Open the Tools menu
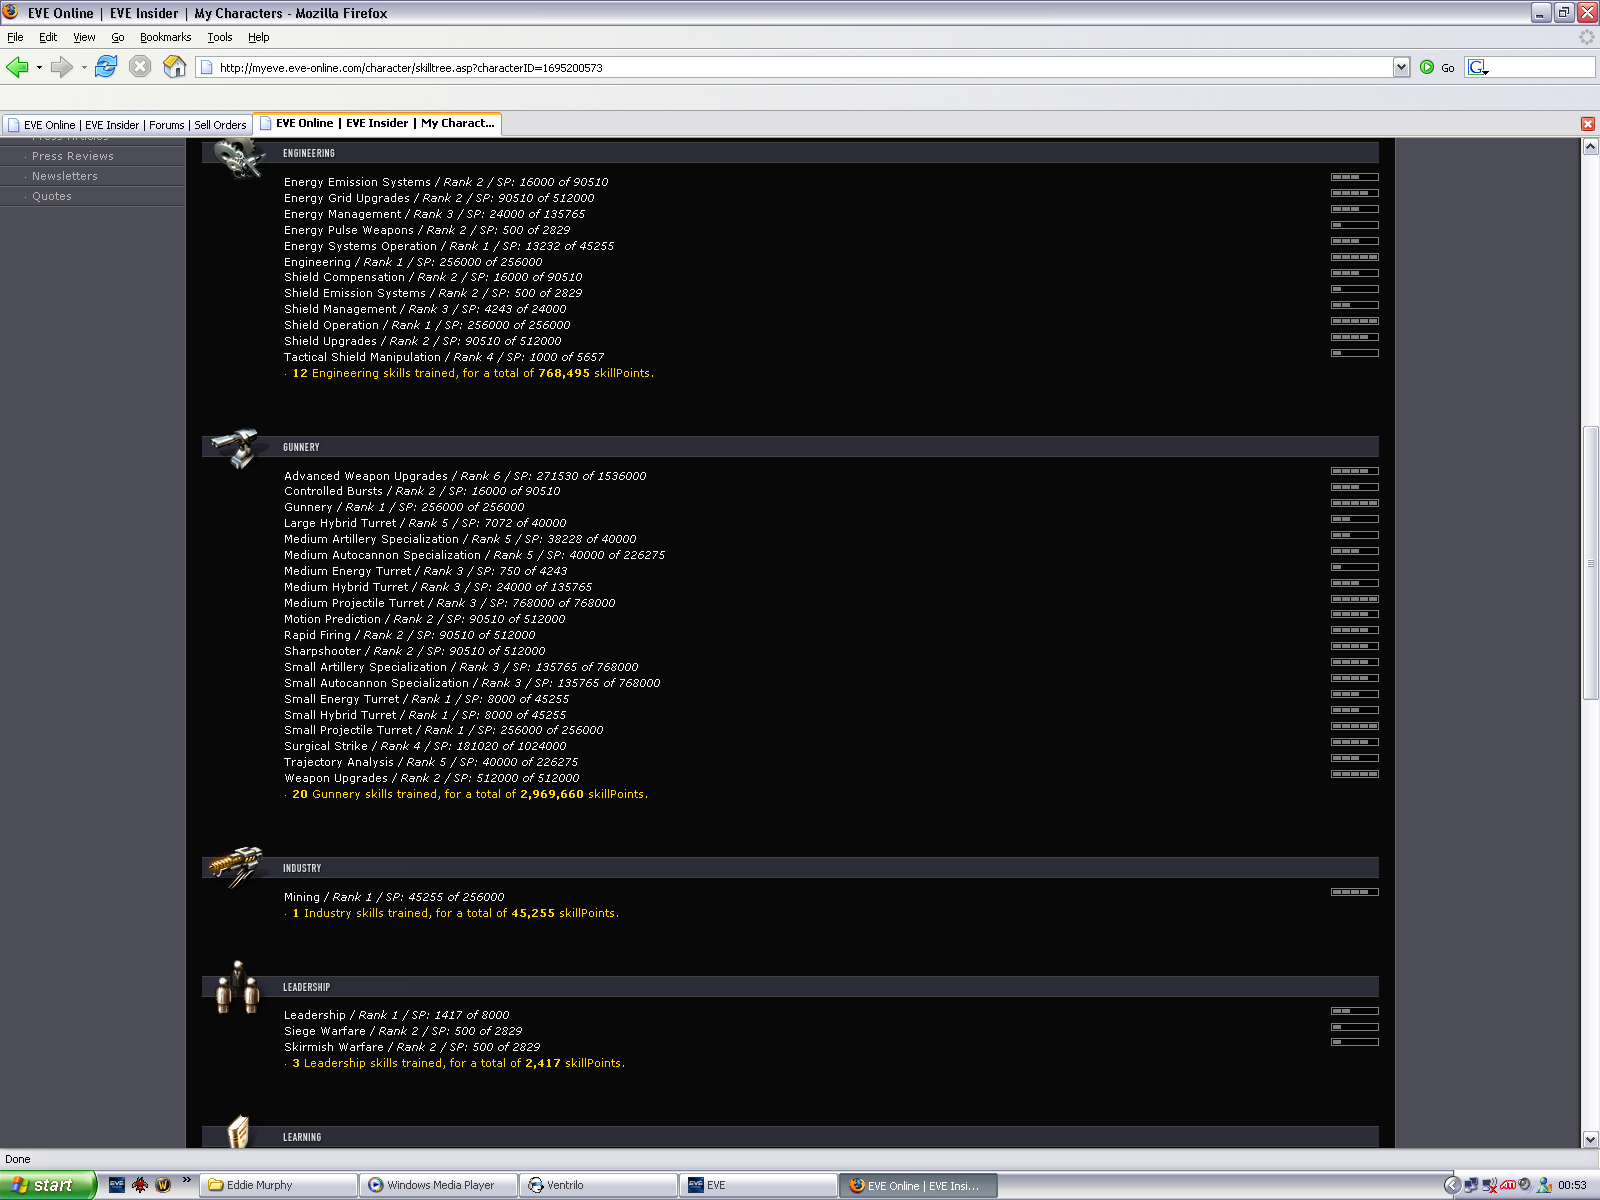This screenshot has width=1600, height=1200. [x=220, y=37]
